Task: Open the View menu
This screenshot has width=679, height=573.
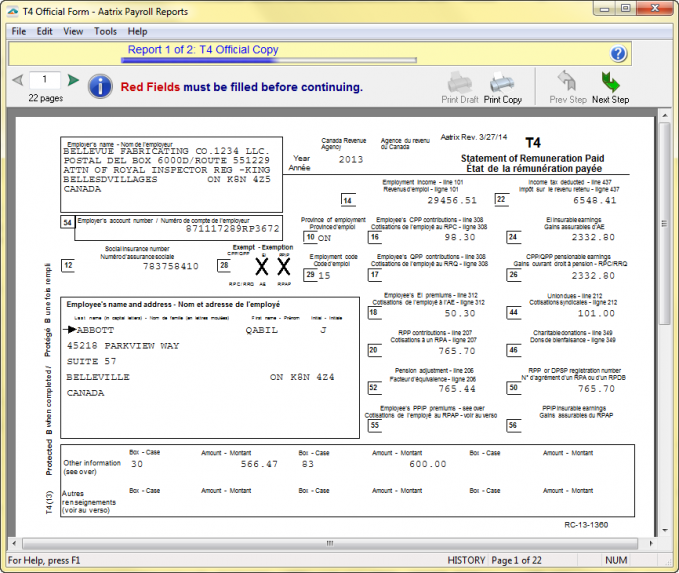Action: [73, 31]
